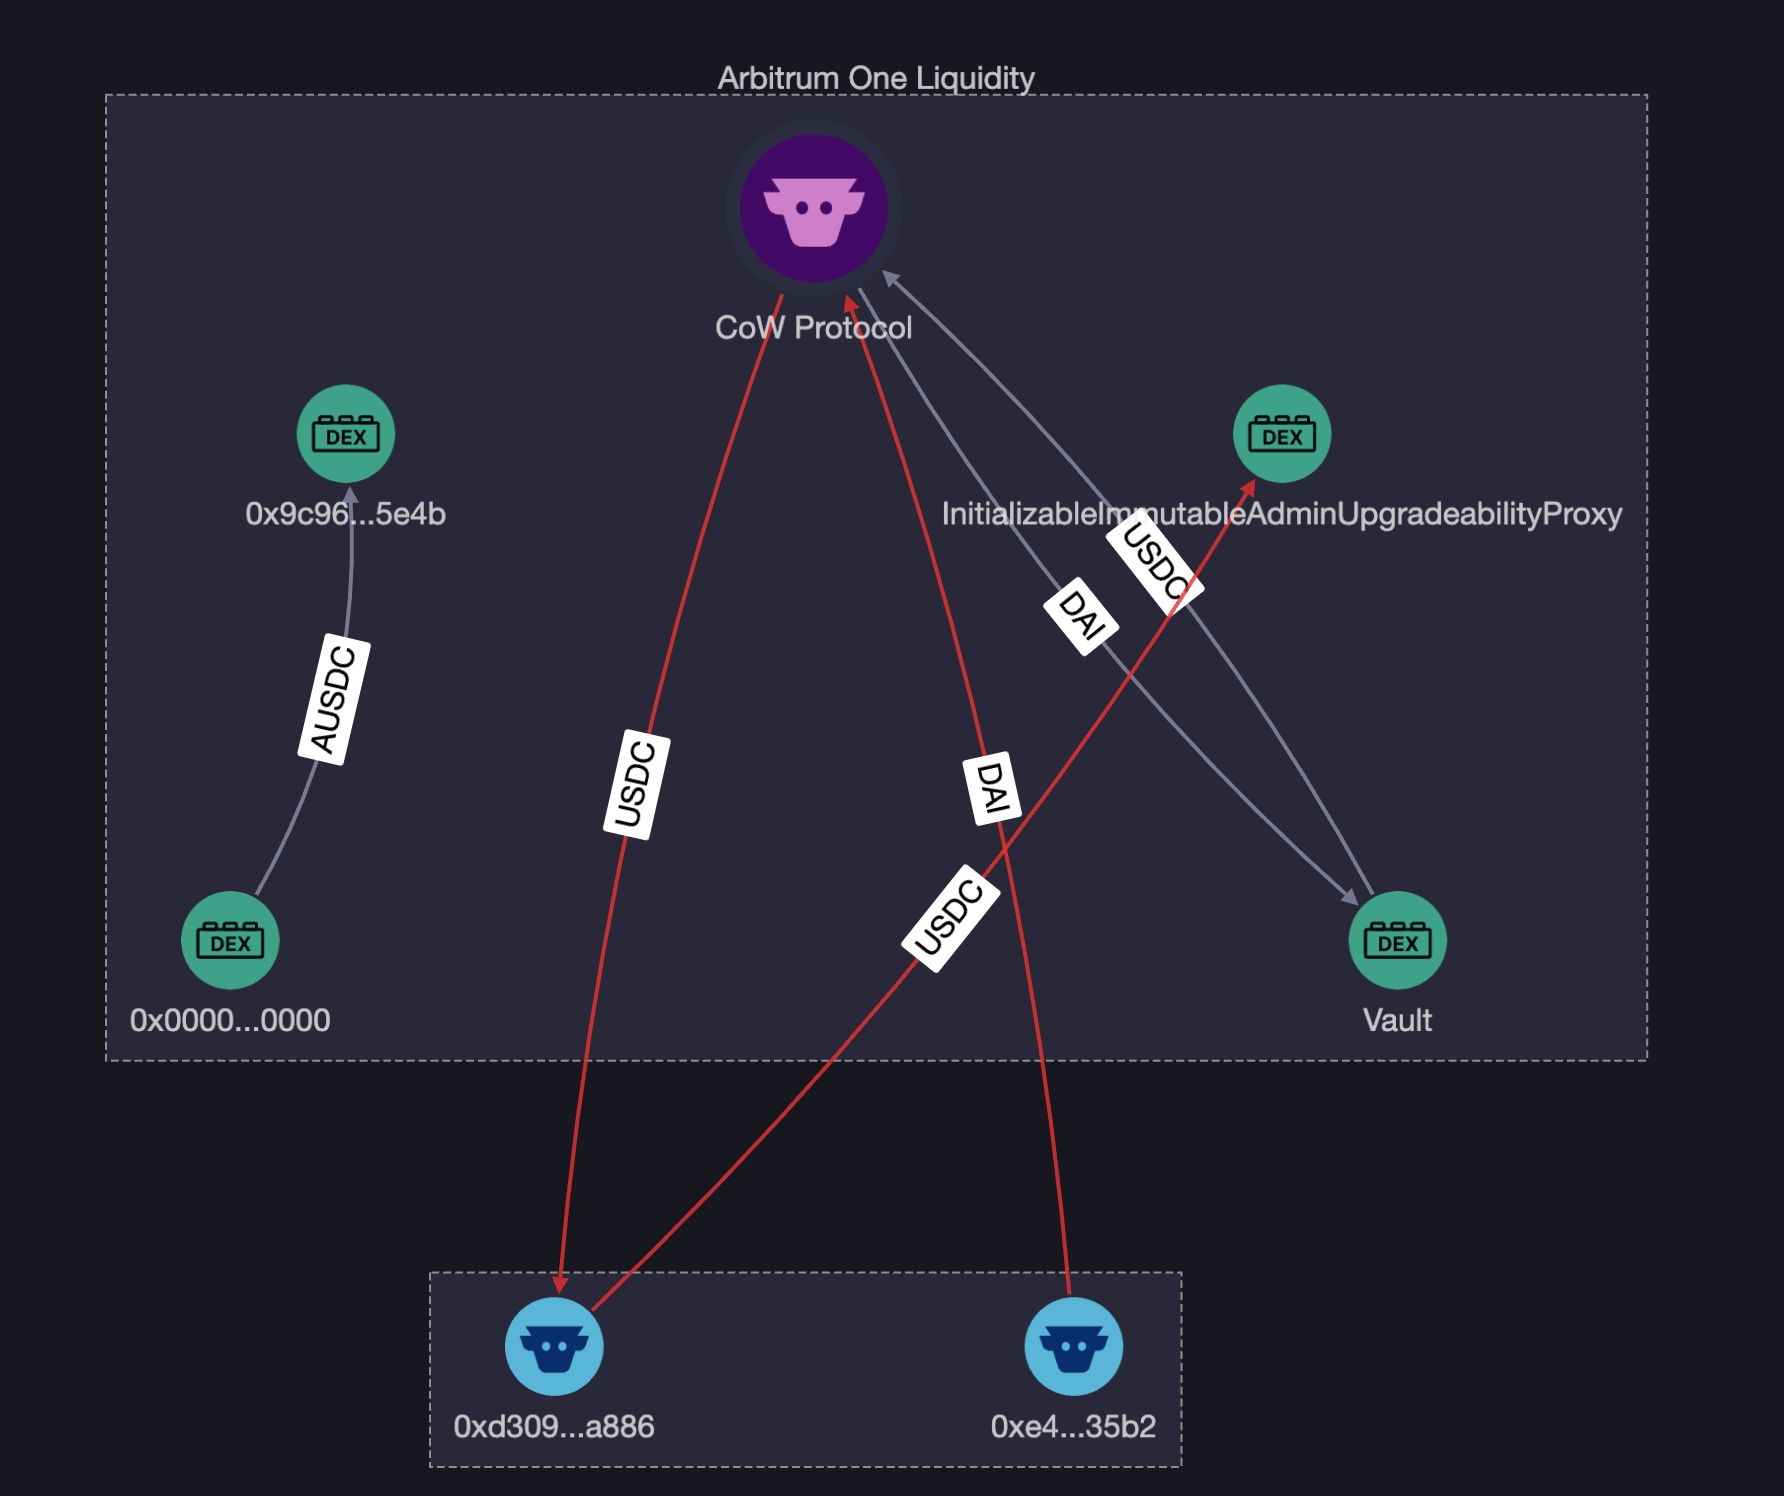Click the DAI label on the gray edge
The height and width of the screenshot is (1496, 1784).
(1081, 616)
